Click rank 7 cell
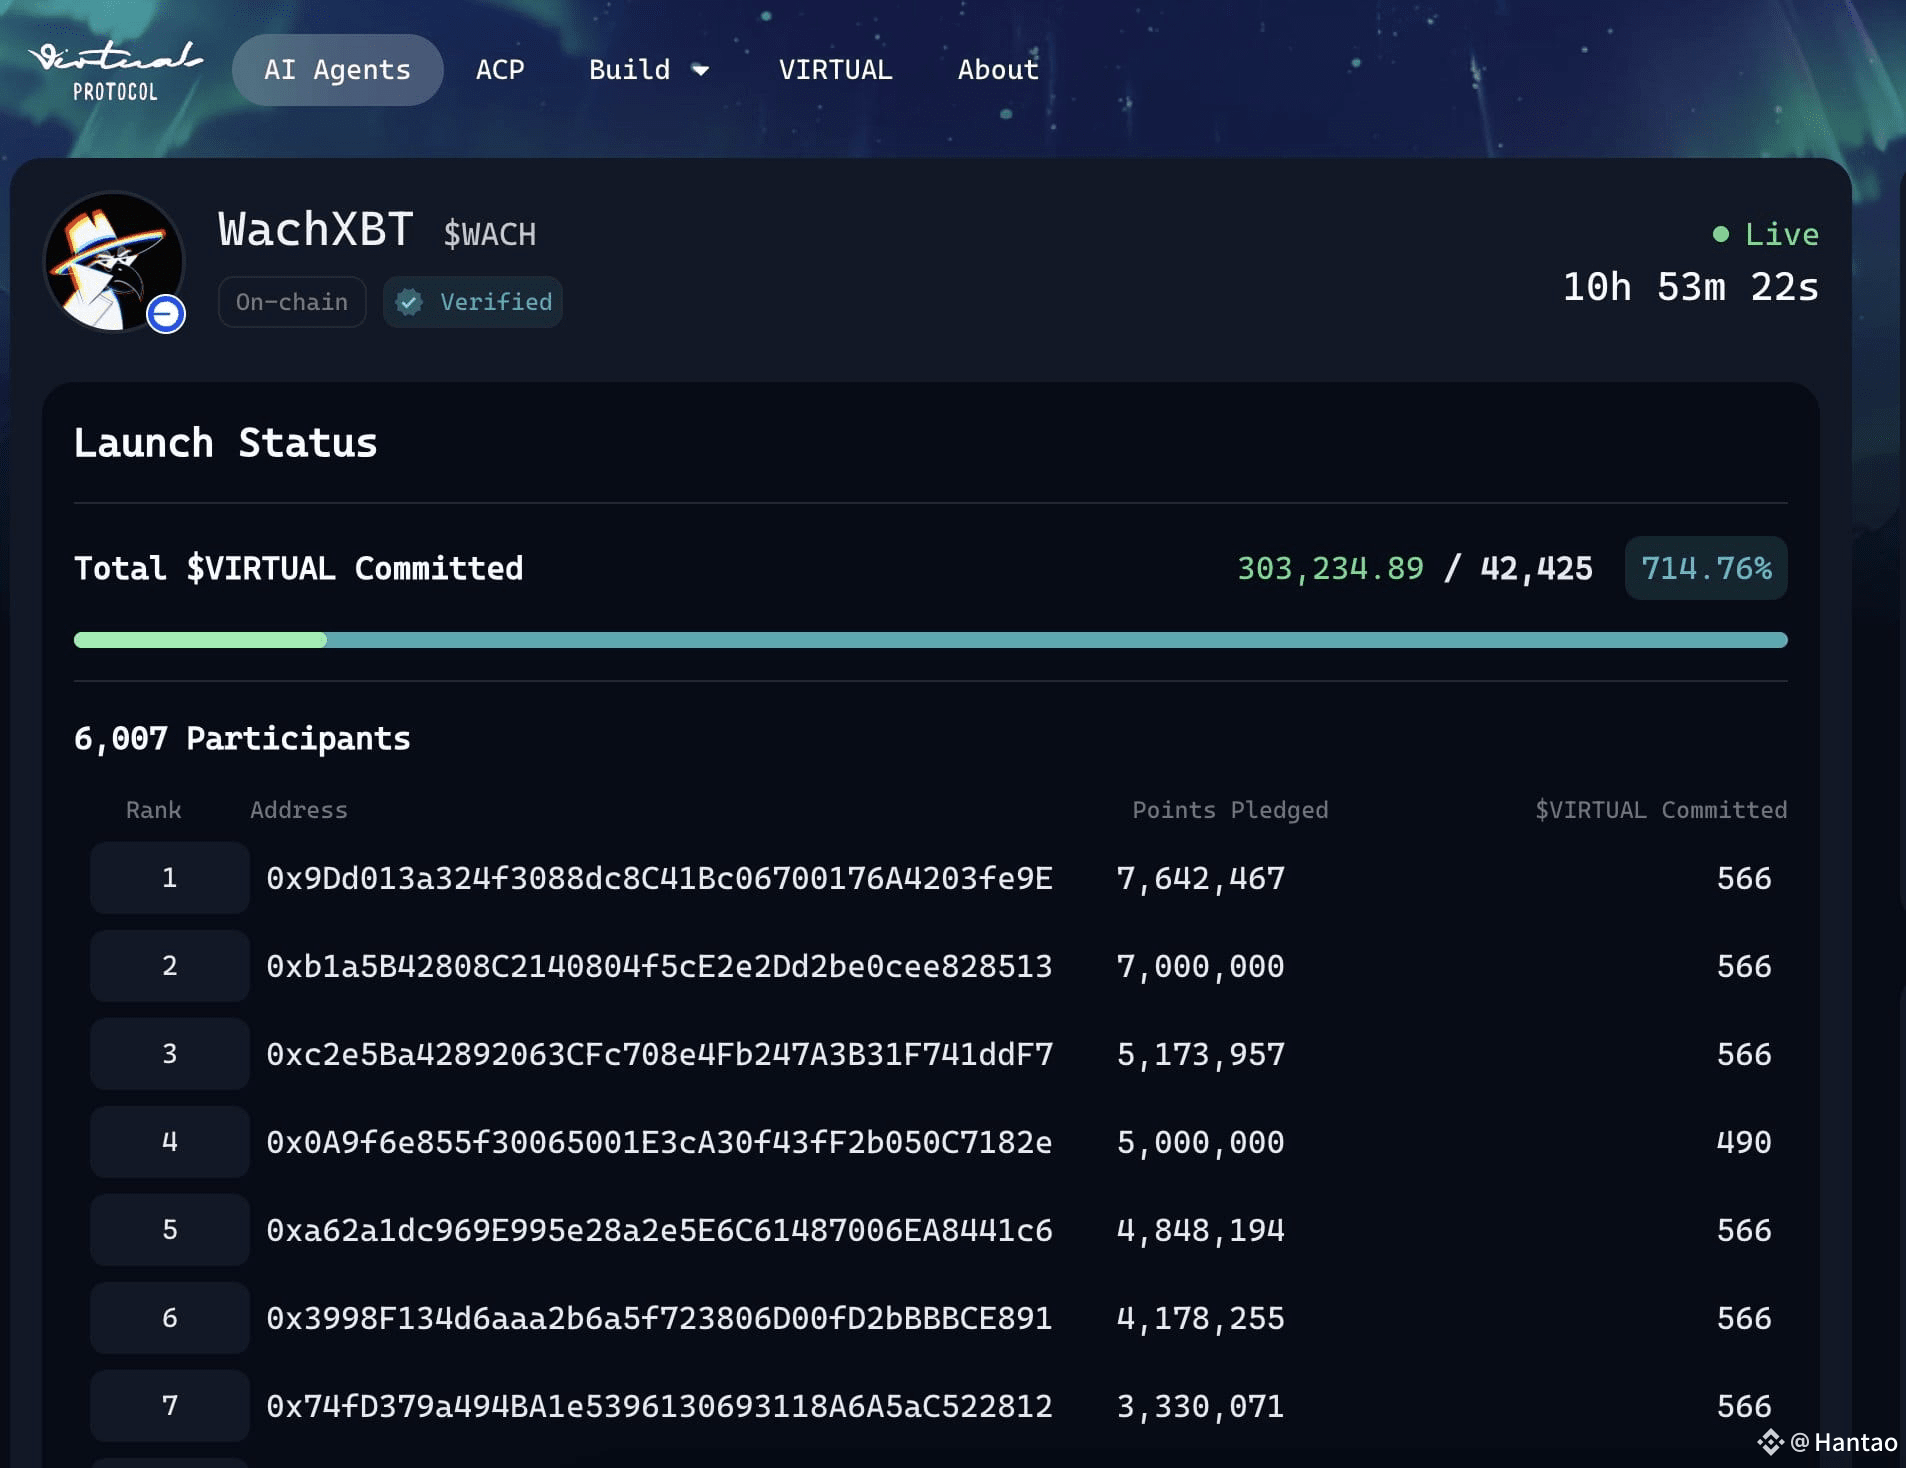This screenshot has width=1906, height=1468. pyautogui.click(x=170, y=1406)
